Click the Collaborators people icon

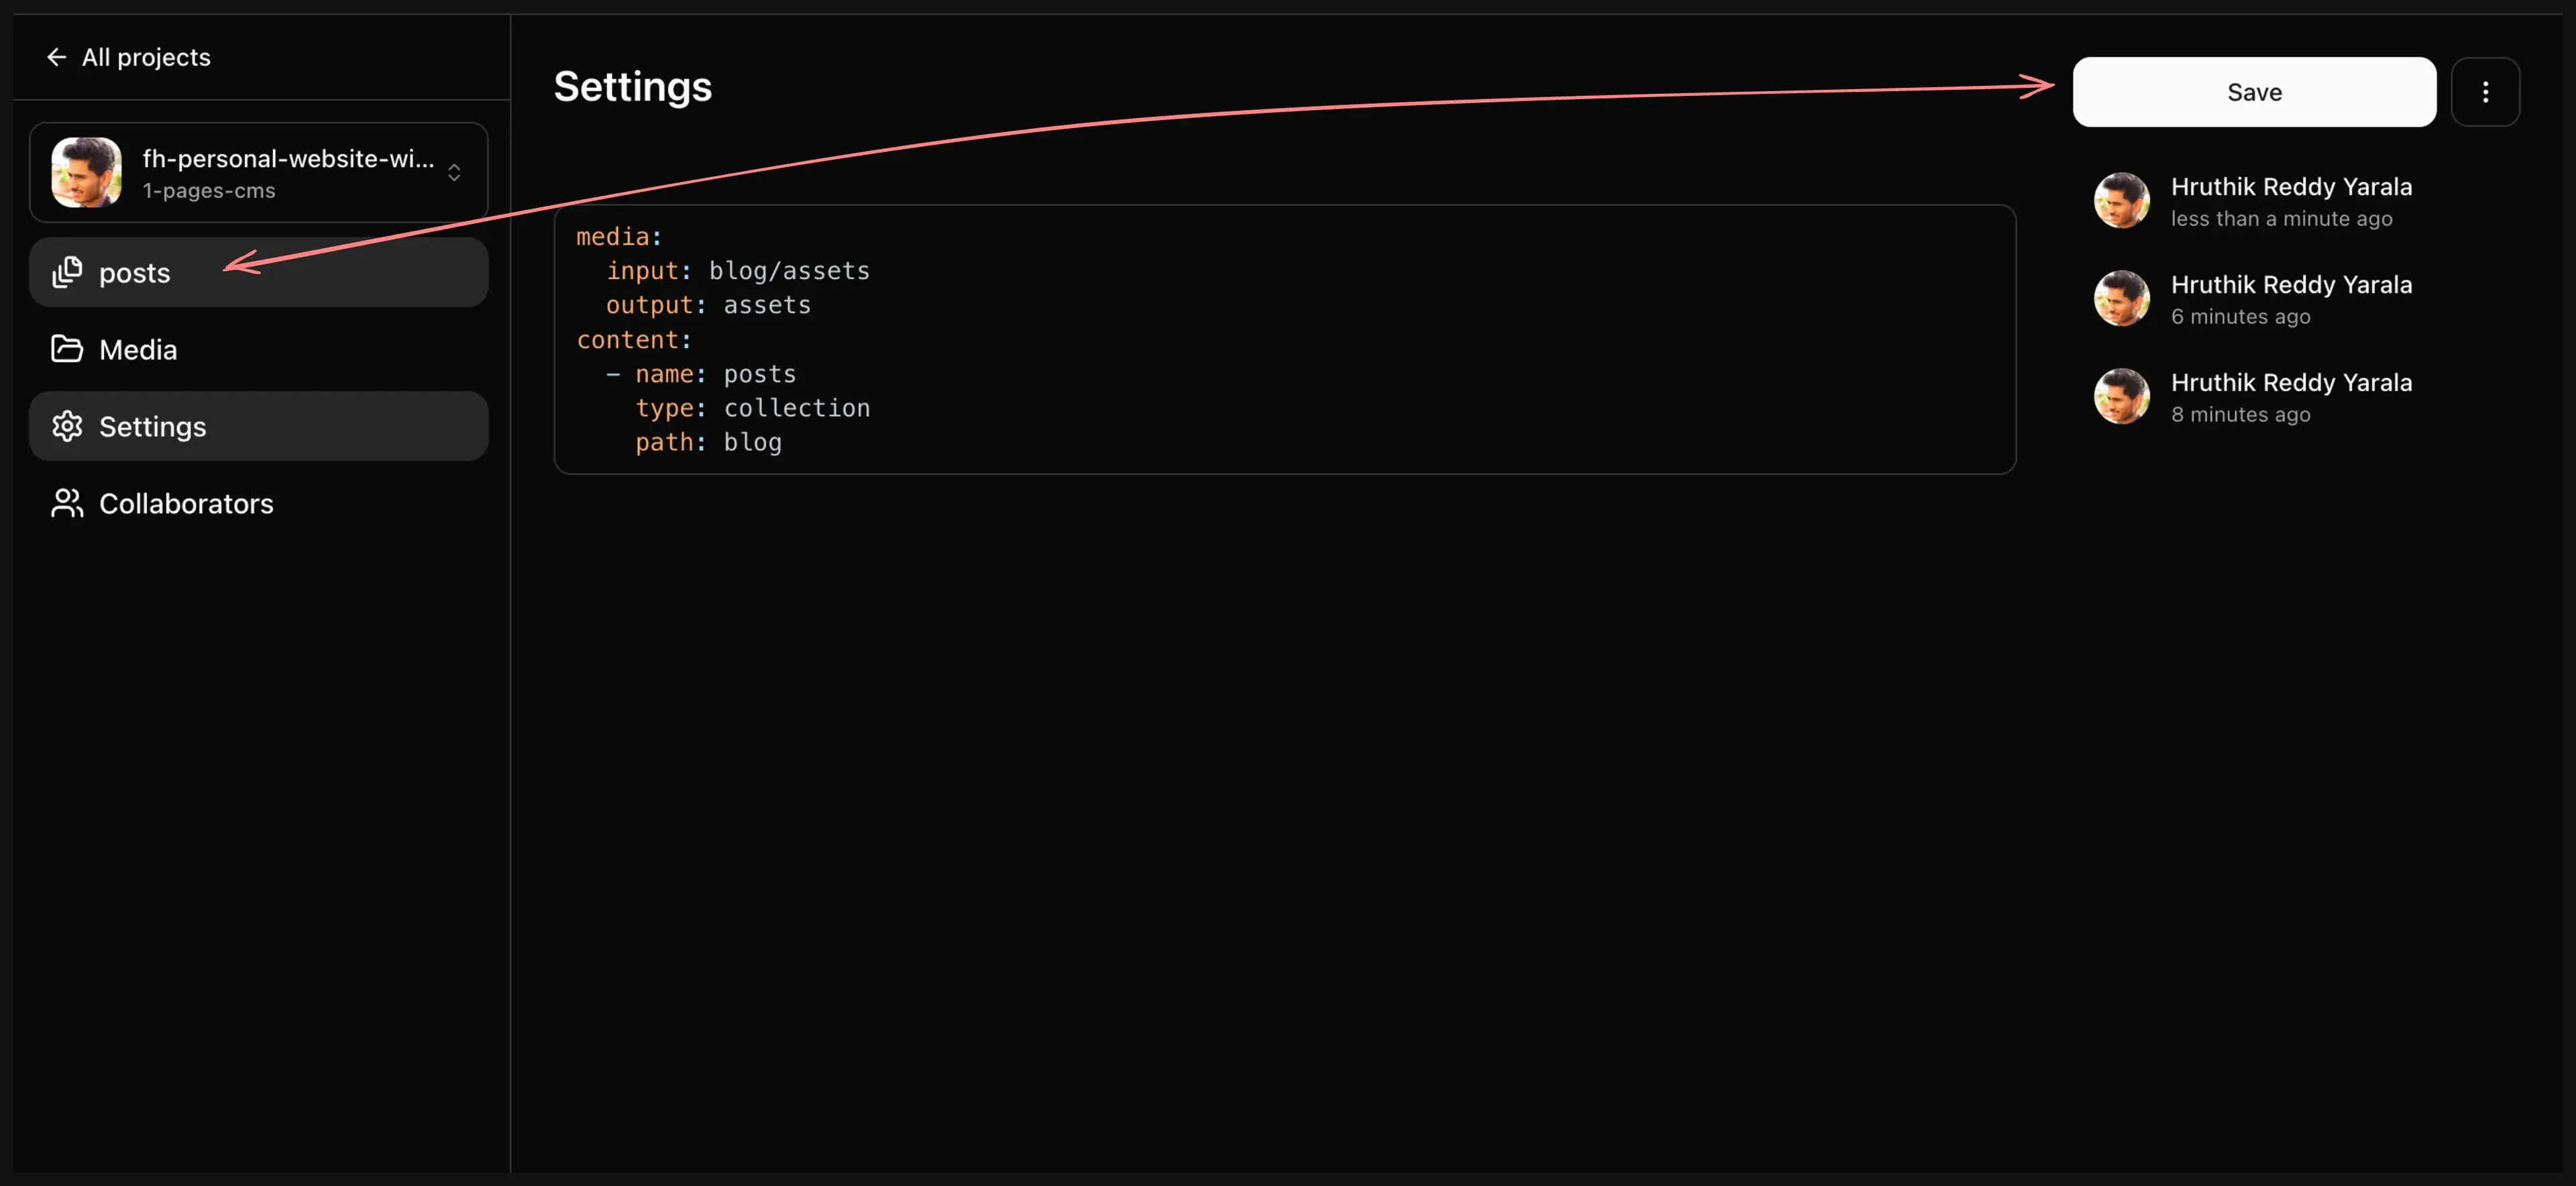pos(67,503)
